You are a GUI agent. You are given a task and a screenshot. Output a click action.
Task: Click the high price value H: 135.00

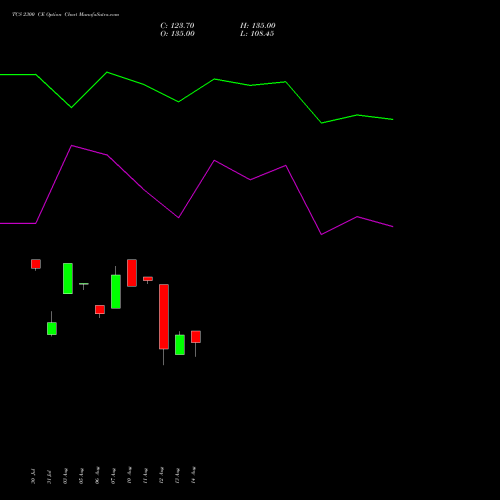pyautogui.click(x=258, y=26)
